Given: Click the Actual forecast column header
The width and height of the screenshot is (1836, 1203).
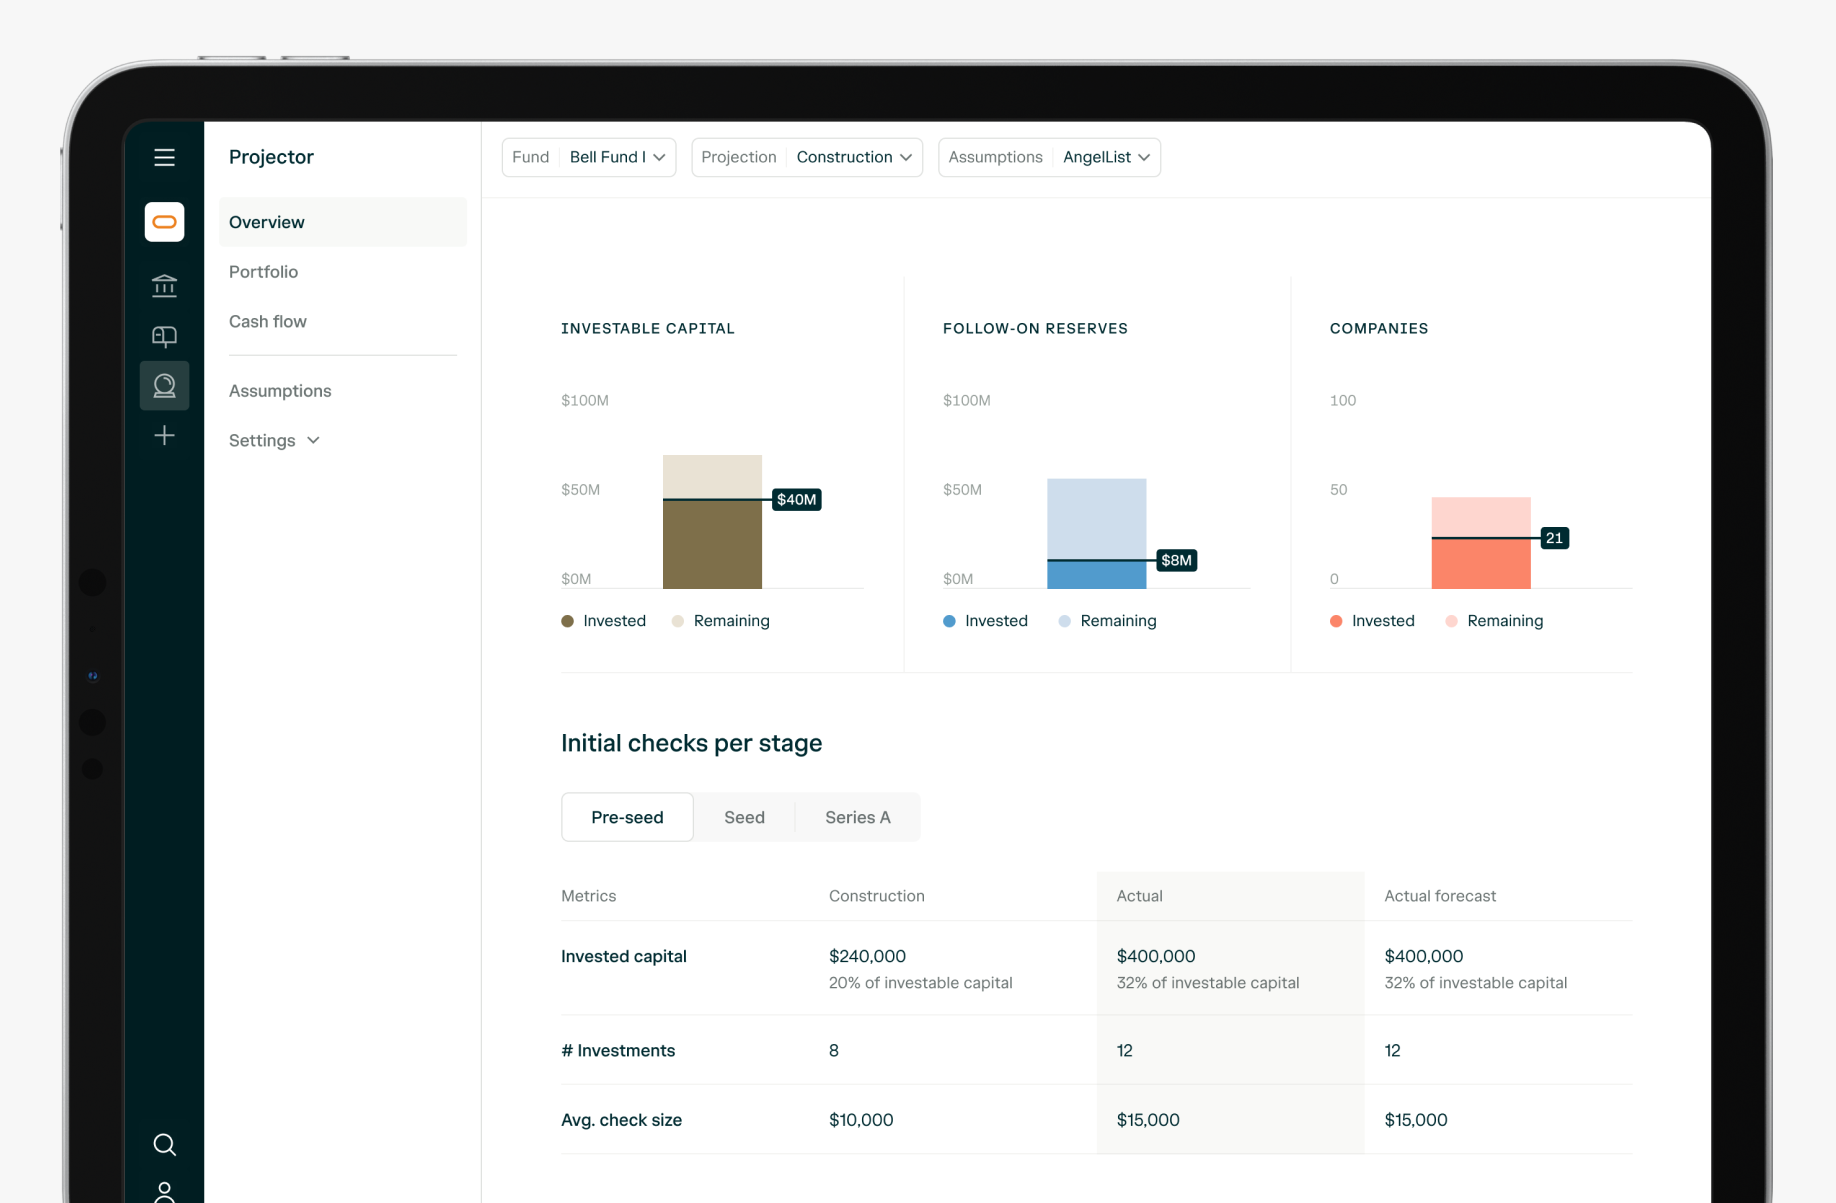Looking at the screenshot, I should pos(1440,896).
